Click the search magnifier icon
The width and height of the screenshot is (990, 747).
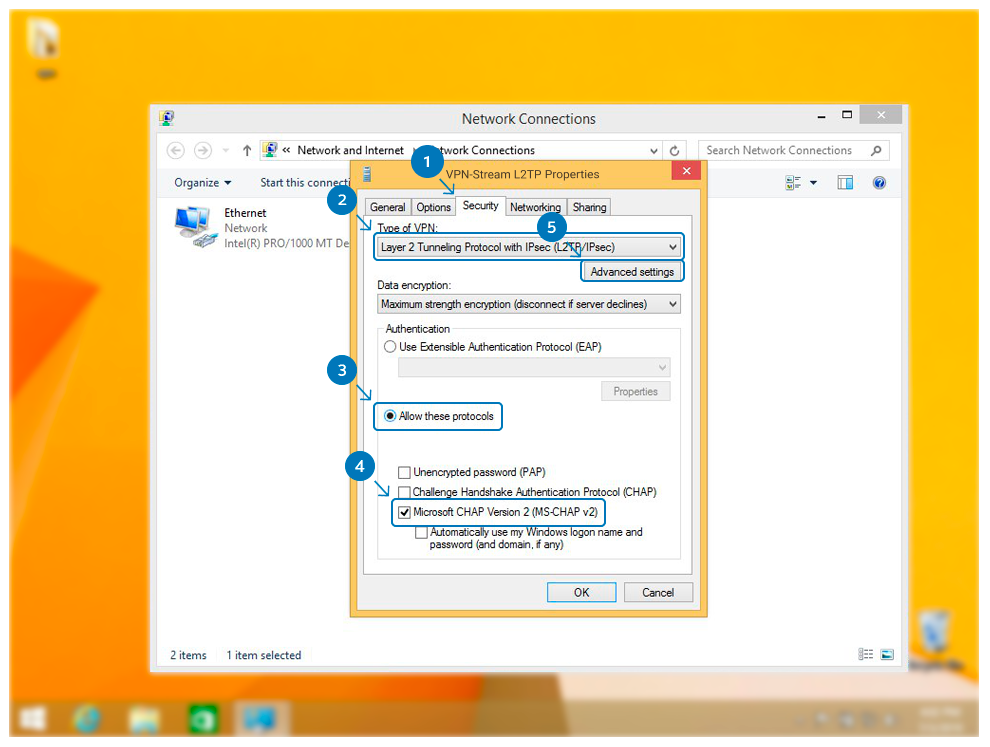click(876, 150)
